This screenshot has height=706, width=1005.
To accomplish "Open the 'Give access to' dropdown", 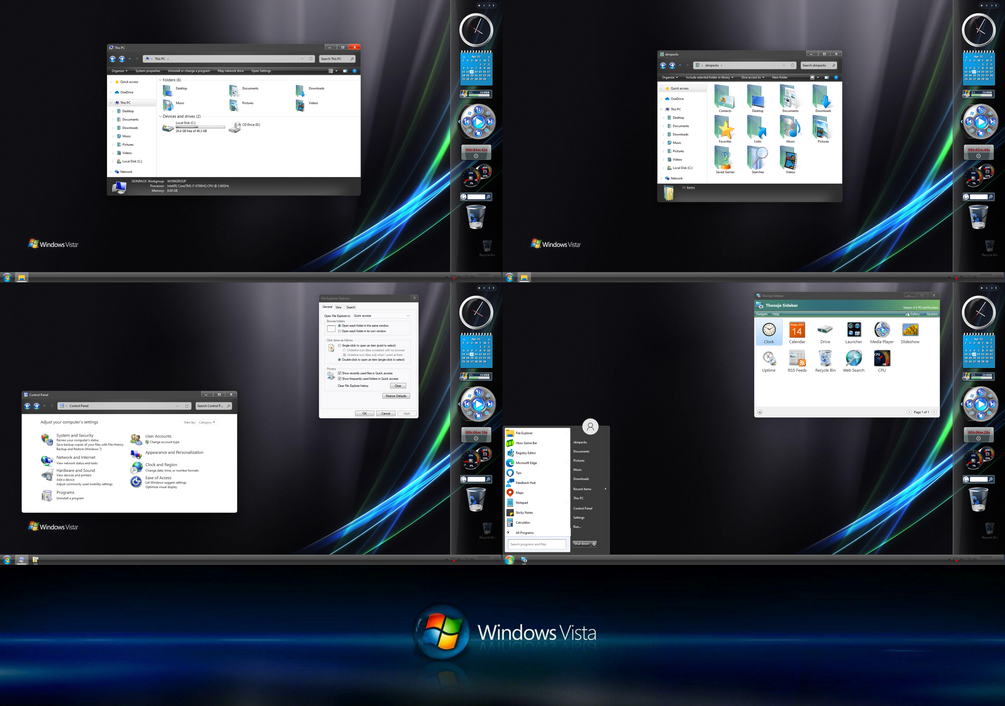I will coord(752,78).
